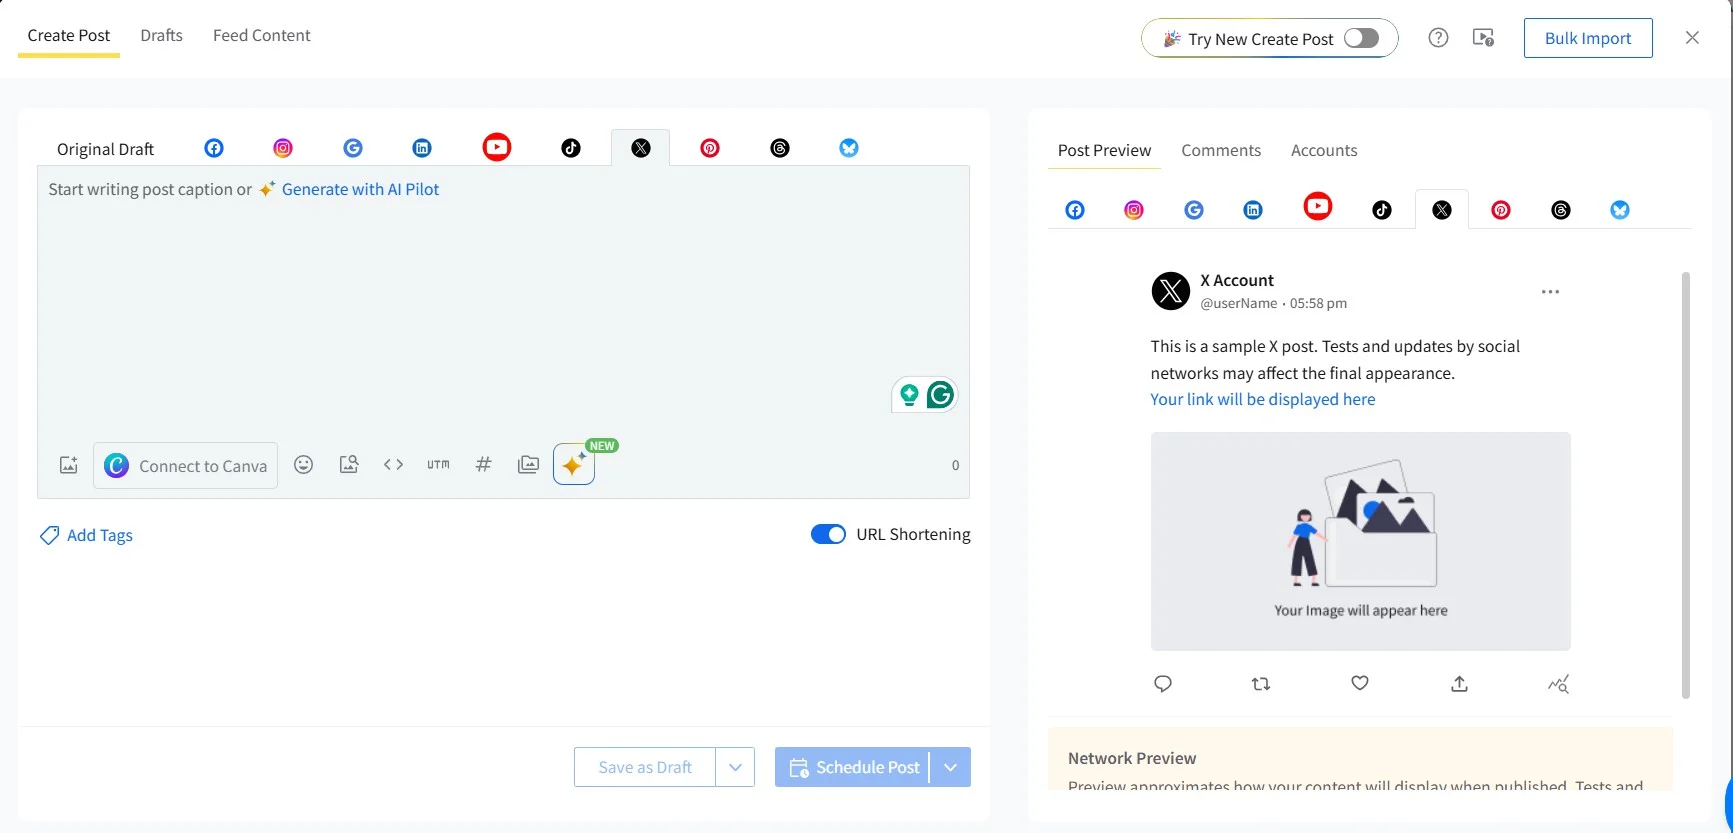Select the Instagram tab in the editor

pos(283,148)
